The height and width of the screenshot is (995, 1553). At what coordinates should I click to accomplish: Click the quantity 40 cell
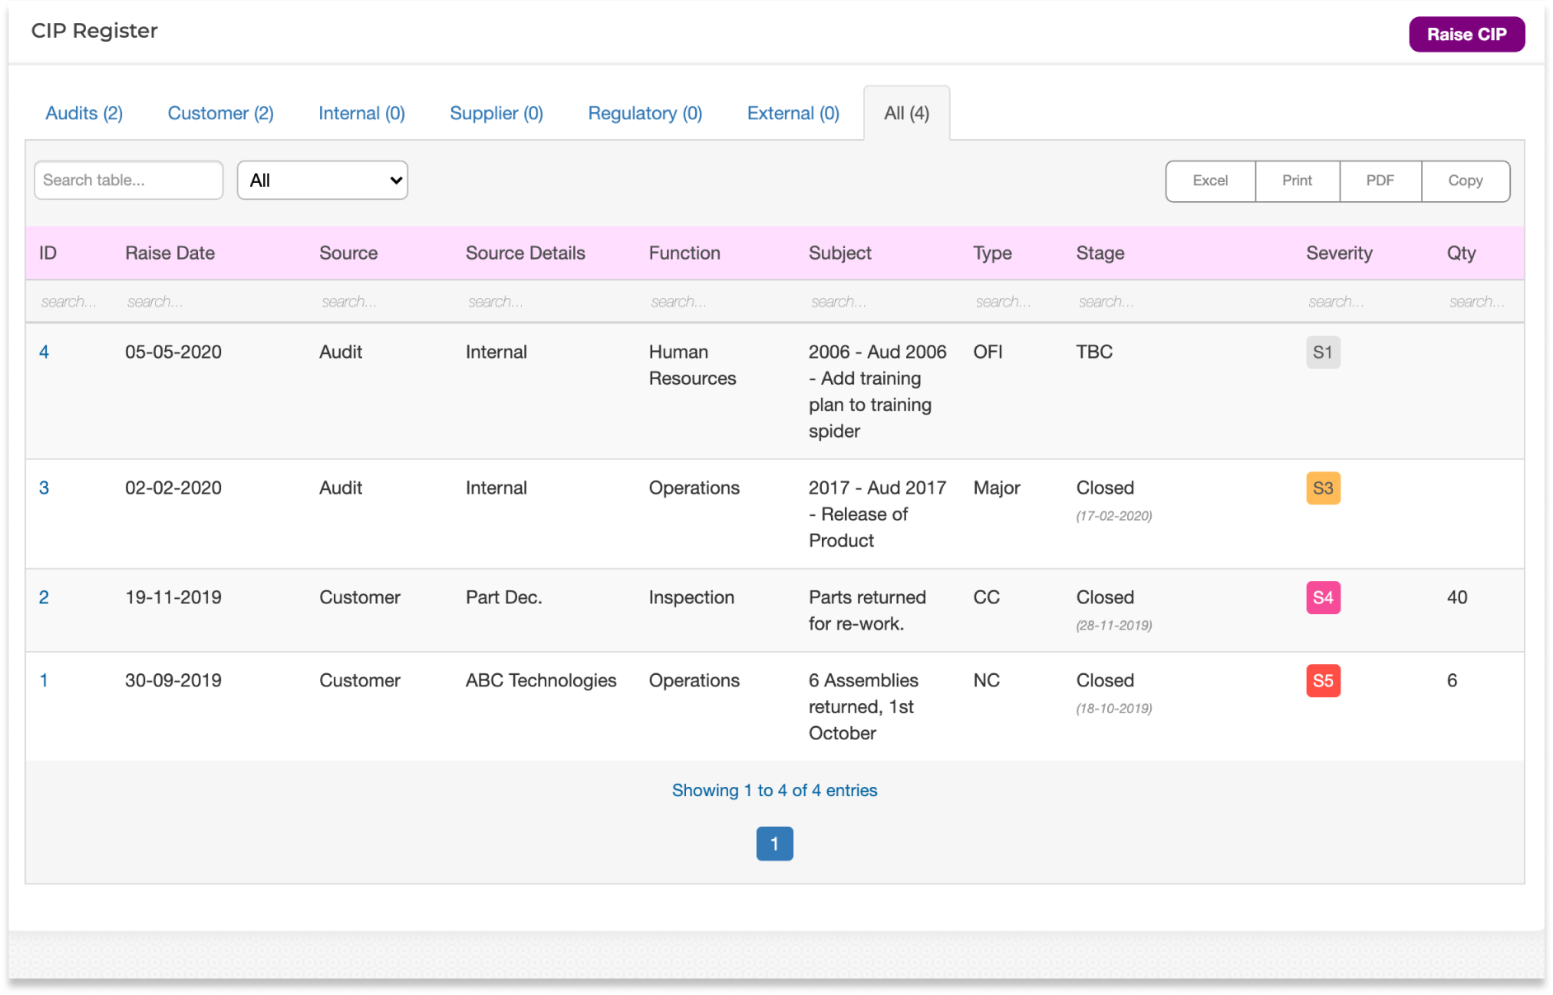pos(1457,597)
